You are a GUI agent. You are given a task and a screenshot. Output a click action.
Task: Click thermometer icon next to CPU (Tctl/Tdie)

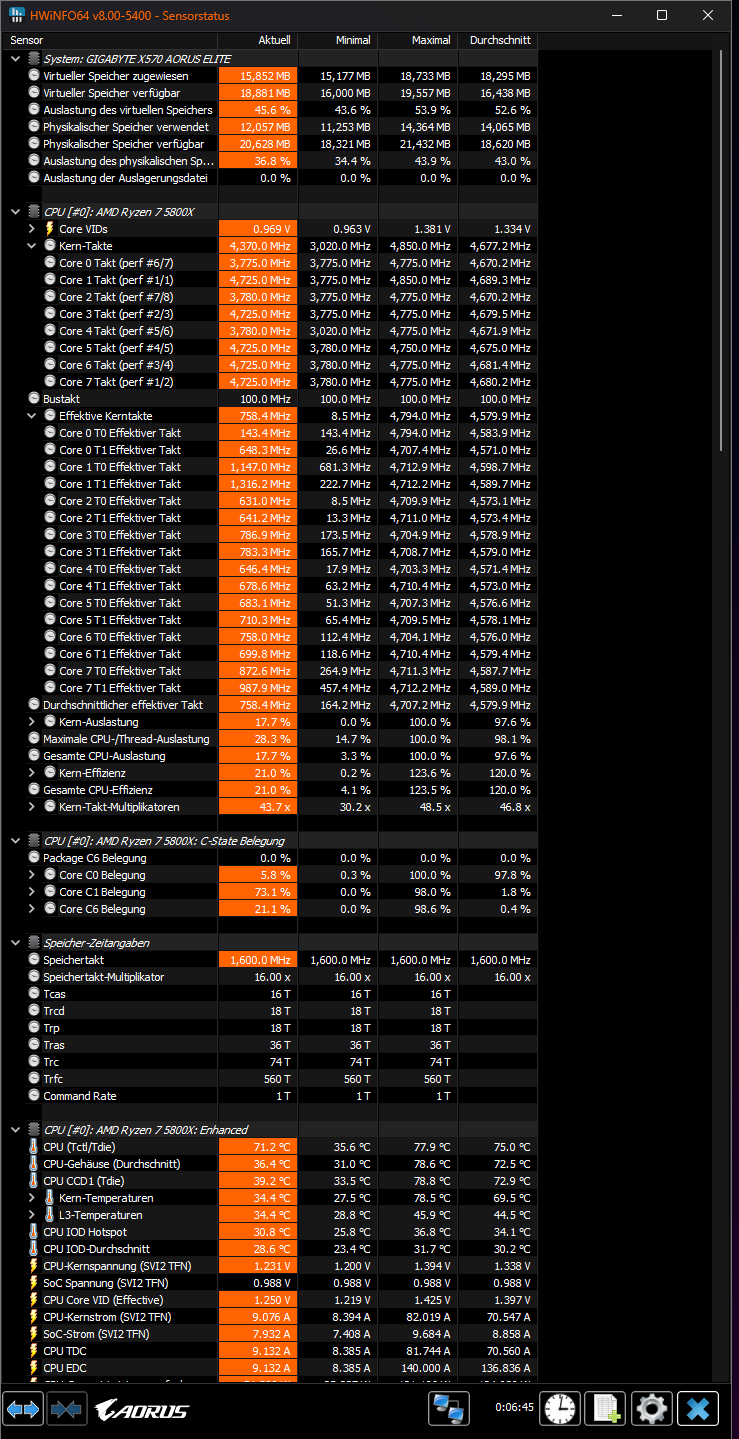tap(34, 1147)
